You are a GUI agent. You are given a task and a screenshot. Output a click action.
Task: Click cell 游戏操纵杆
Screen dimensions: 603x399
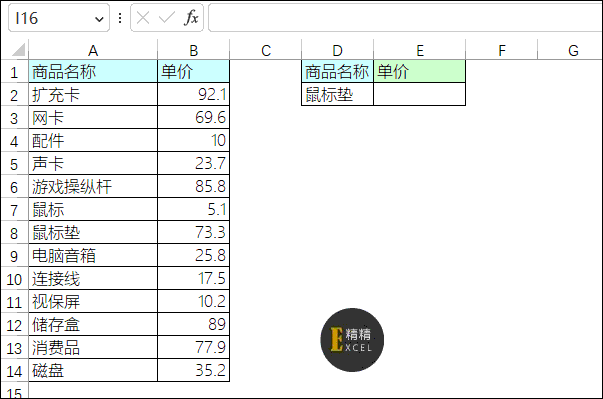93,187
